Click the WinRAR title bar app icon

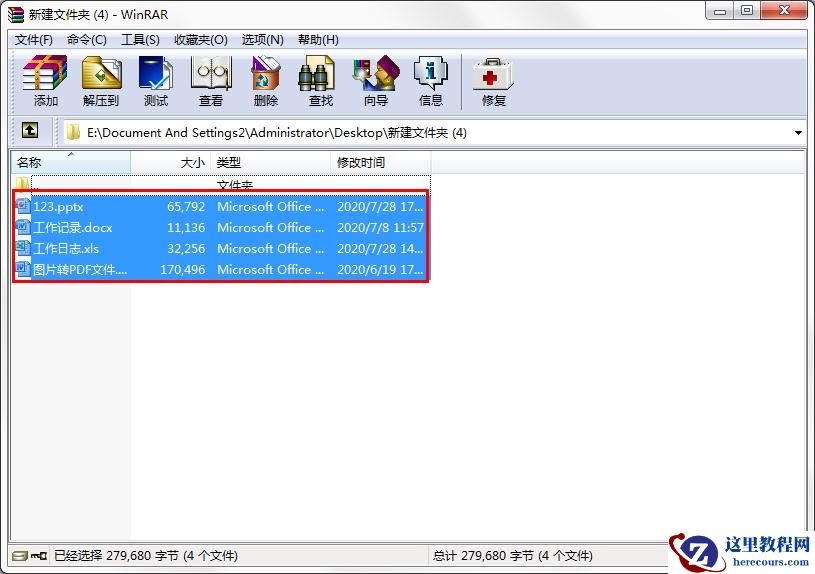click(x=16, y=15)
